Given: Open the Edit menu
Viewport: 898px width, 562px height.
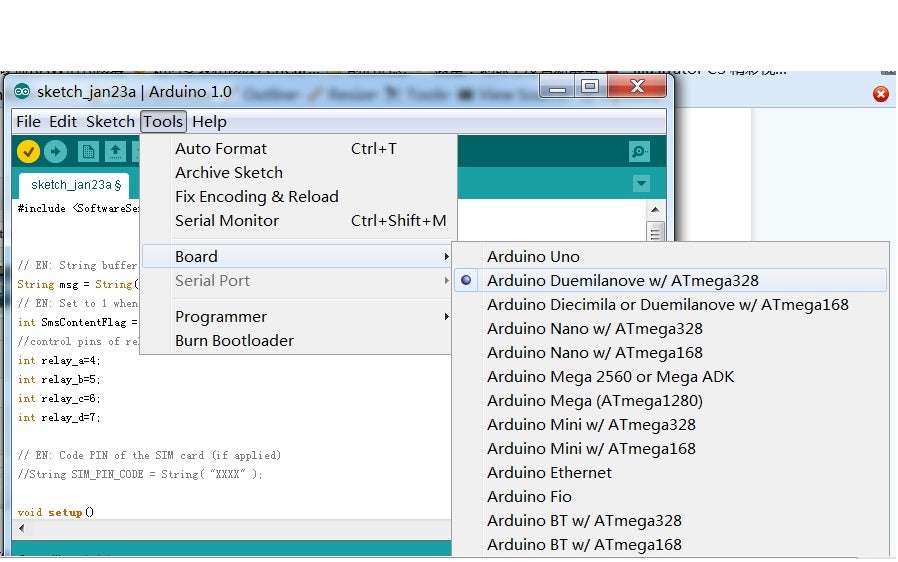Looking at the screenshot, I should (x=62, y=122).
